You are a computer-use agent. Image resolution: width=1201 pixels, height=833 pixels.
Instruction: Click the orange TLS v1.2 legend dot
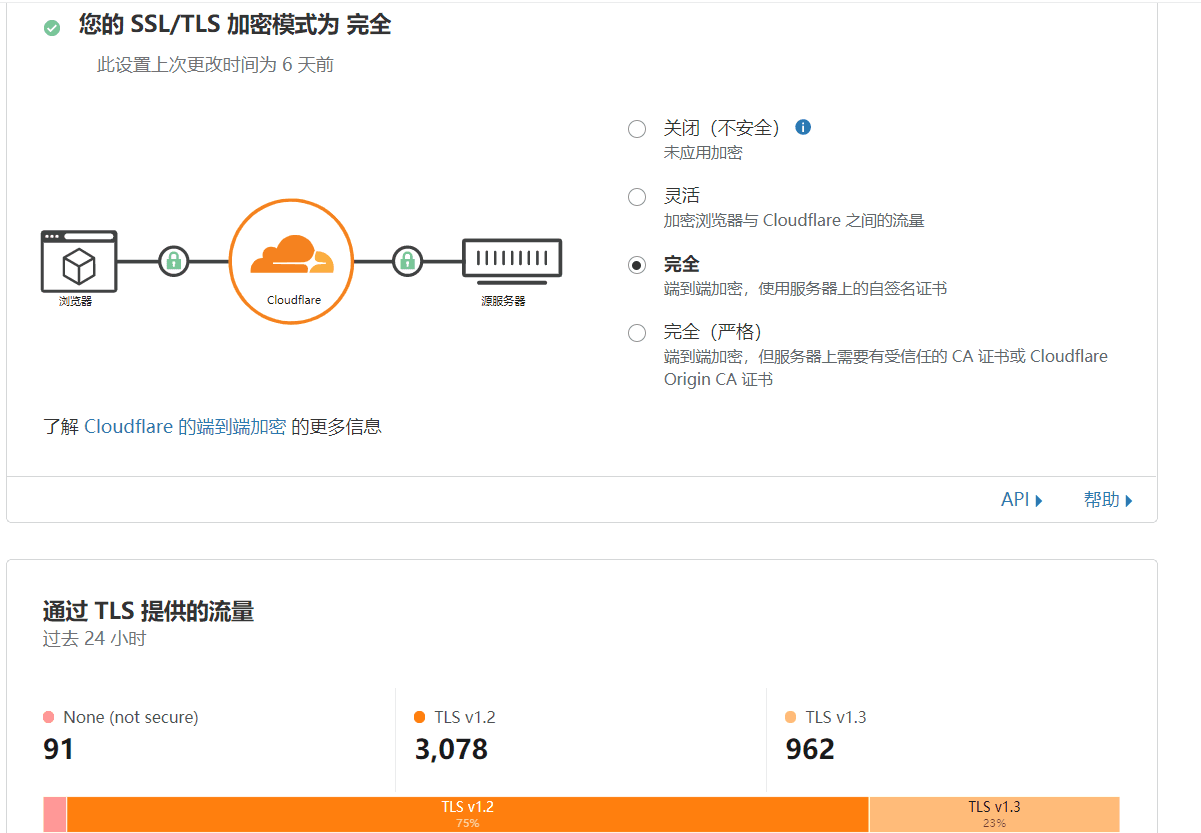coord(420,717)
